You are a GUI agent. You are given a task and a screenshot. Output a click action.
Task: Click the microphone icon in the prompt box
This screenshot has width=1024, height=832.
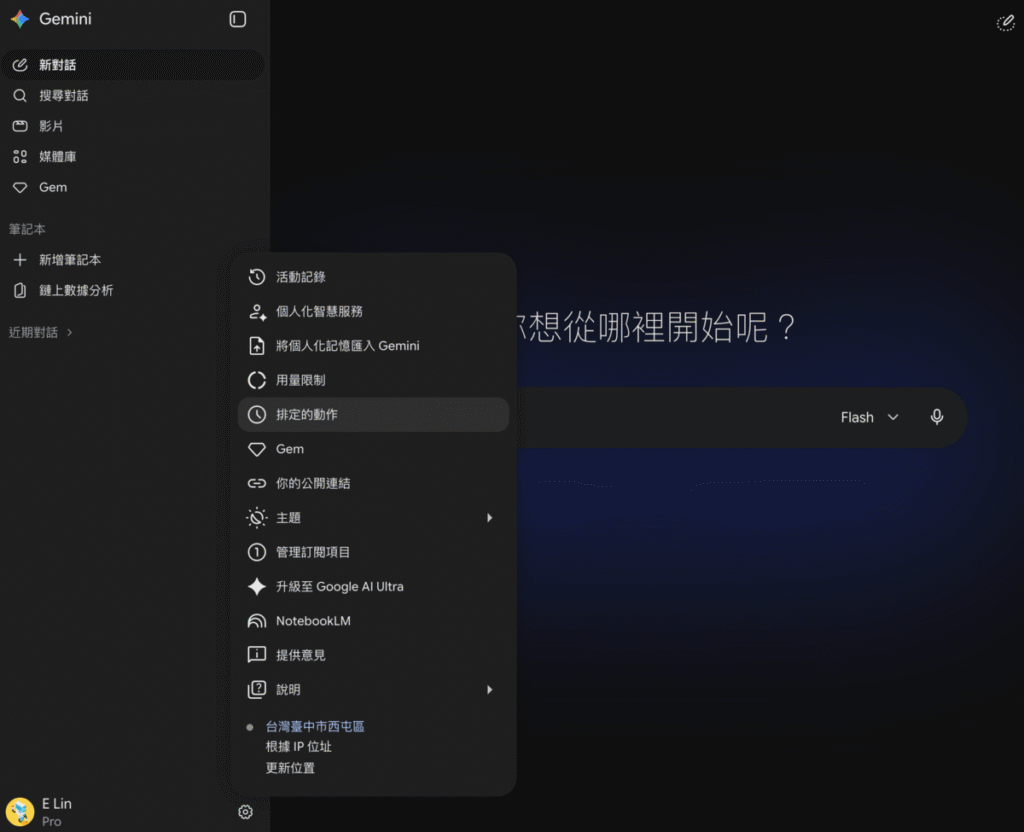(936, 417)
